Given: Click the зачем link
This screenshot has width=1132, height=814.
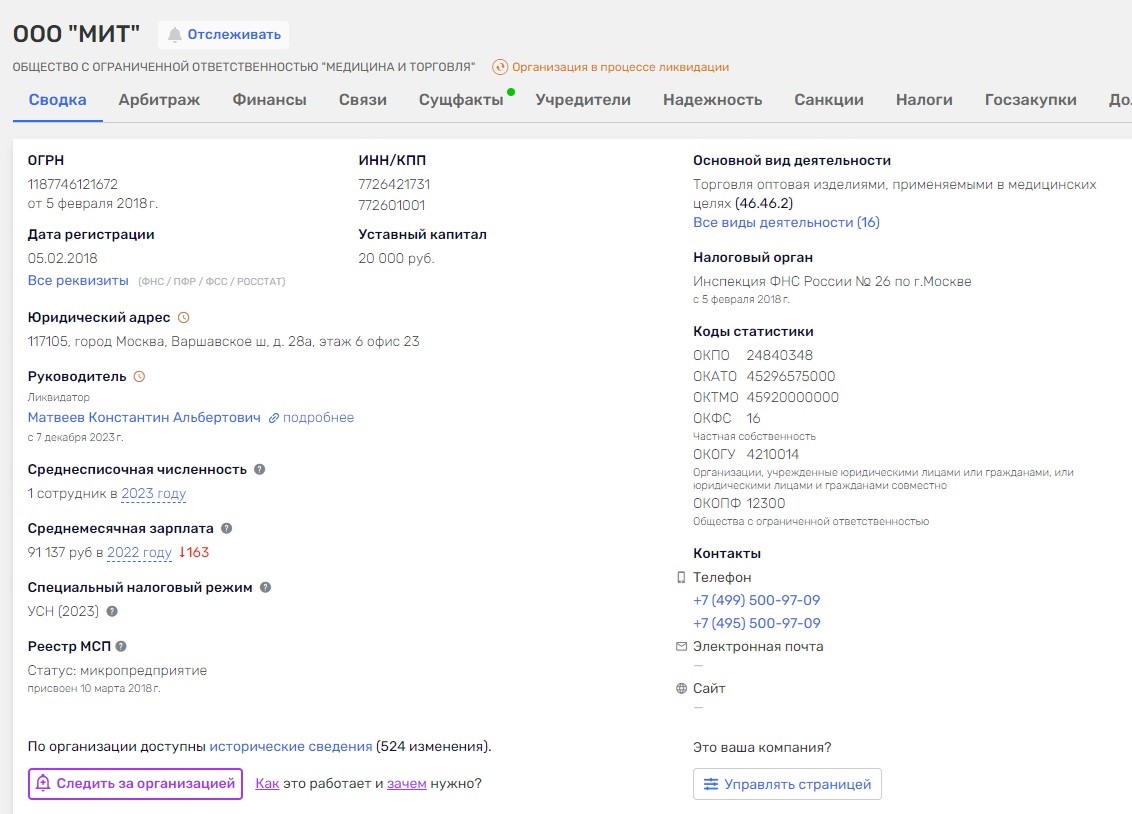Looking at the screenshot, I should pyautogui.click(x=406, y=784).
